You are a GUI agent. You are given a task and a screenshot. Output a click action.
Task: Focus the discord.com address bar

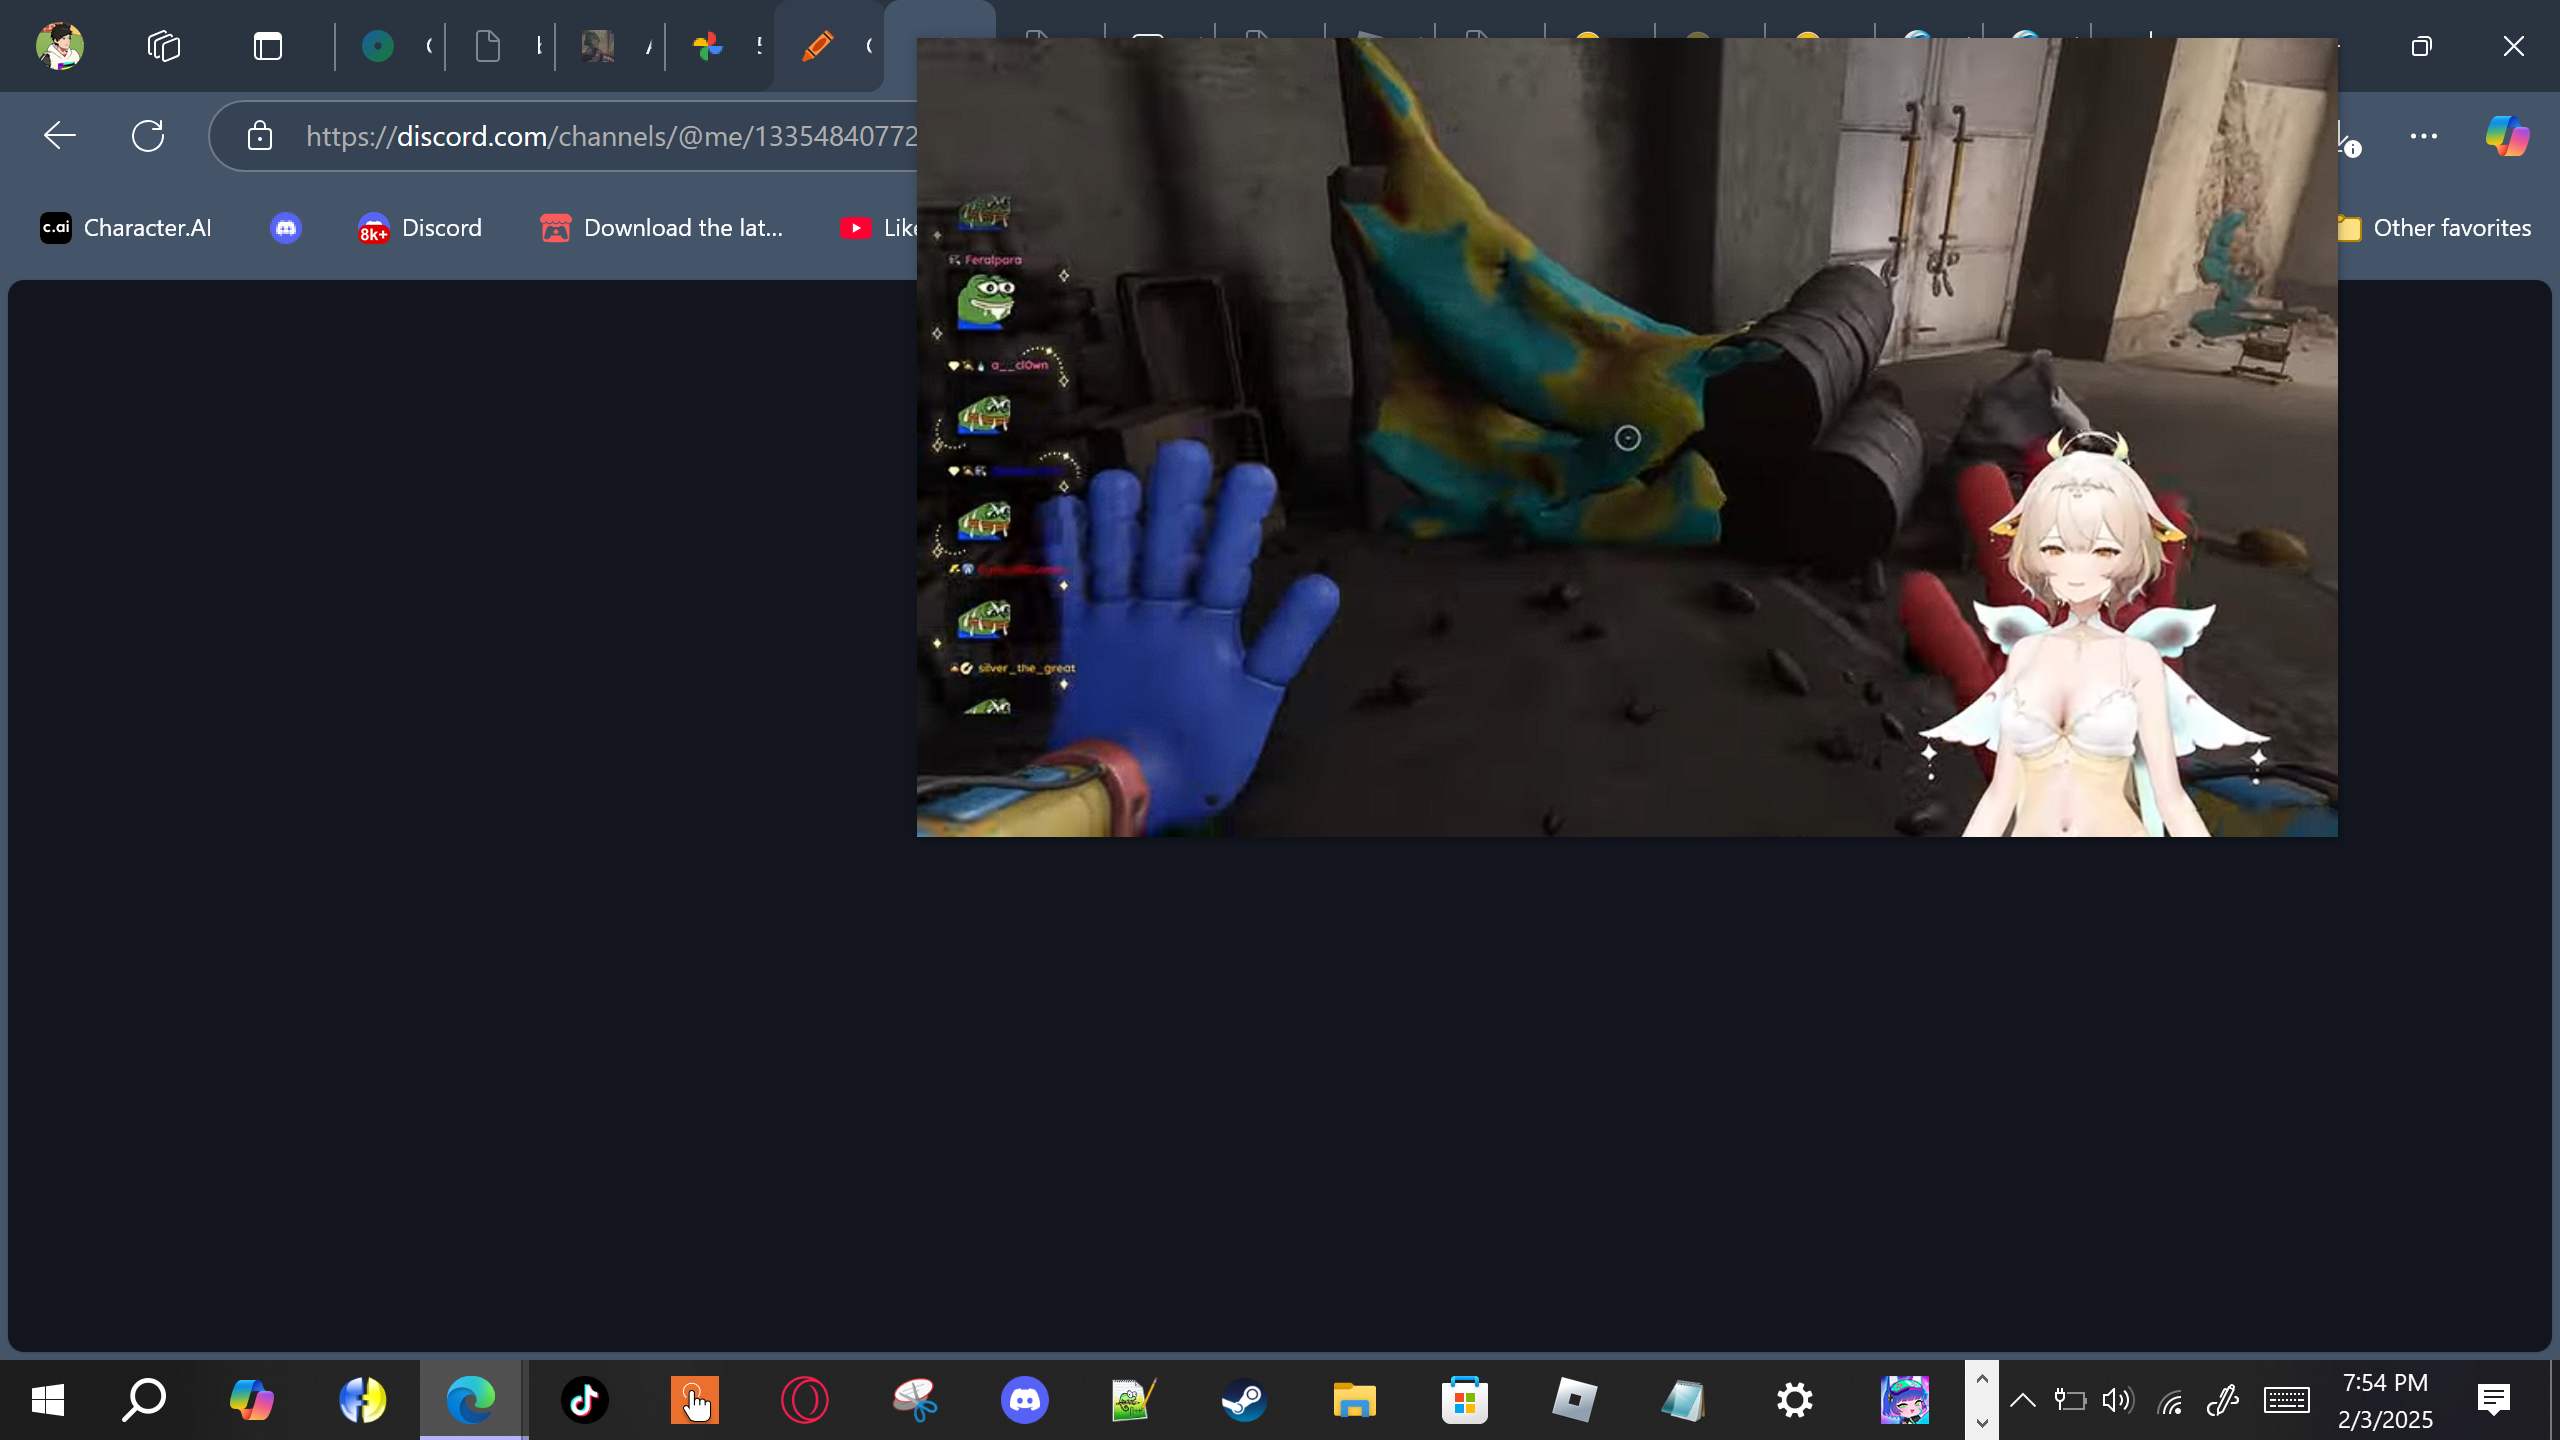(x=610, y=136)
